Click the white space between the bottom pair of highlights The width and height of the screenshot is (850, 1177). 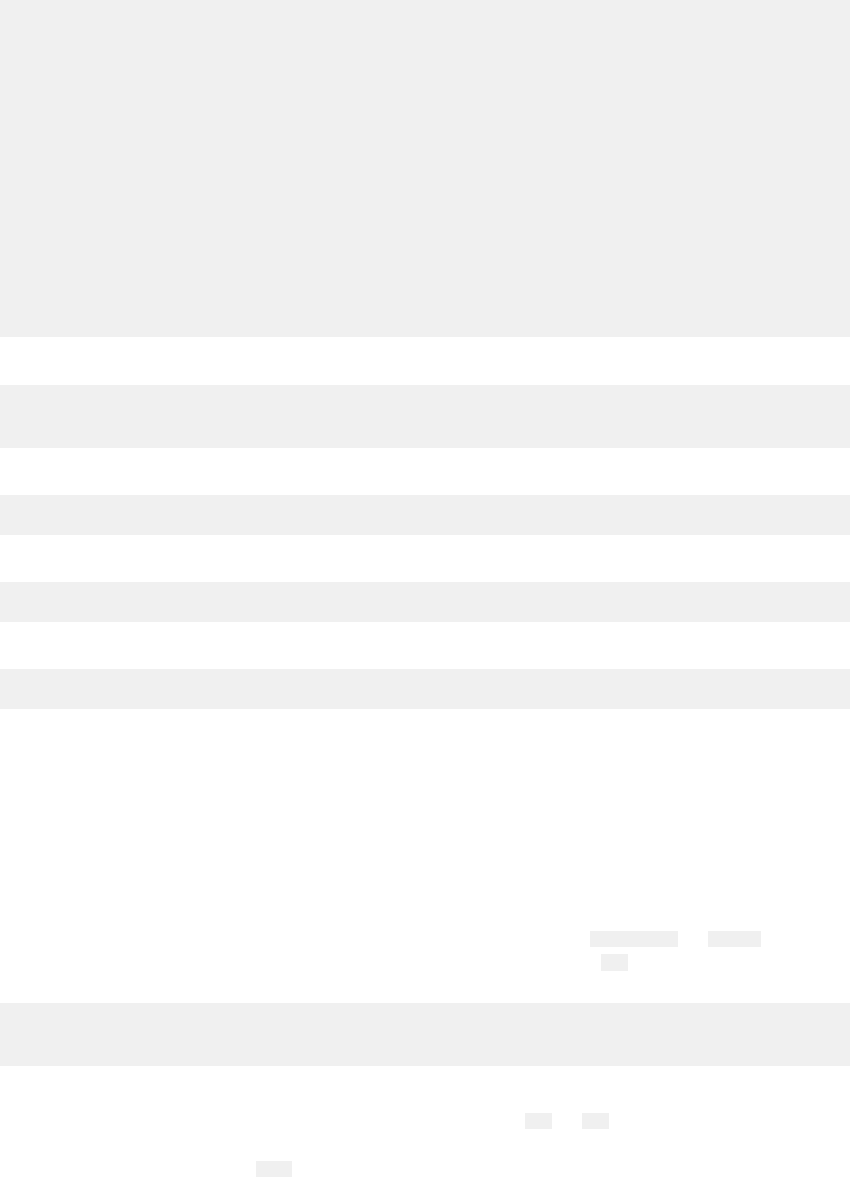click(567, 1121)
